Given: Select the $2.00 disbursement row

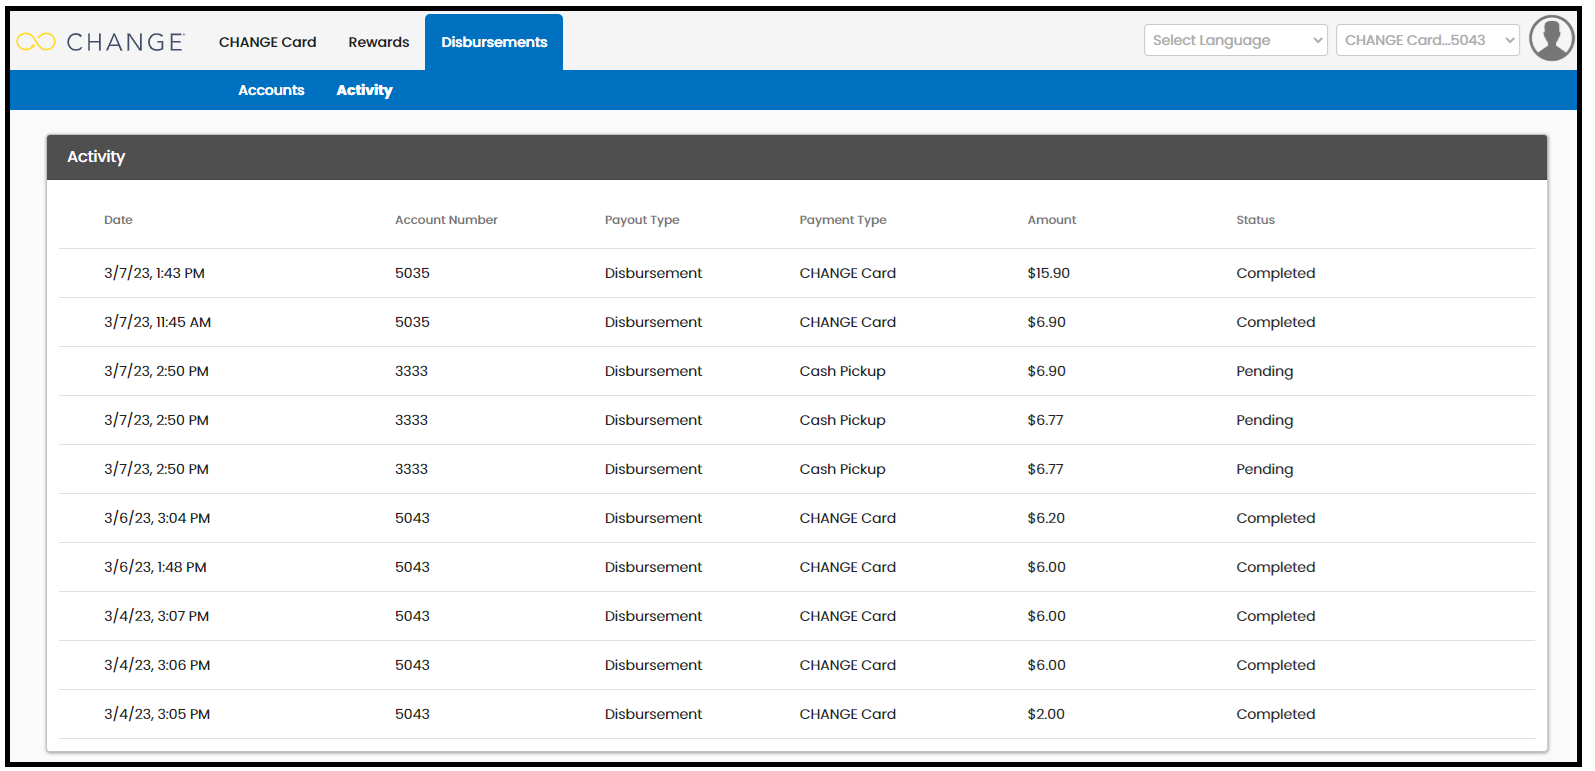Looking at the screenshot, I should (x=797, y=714).
